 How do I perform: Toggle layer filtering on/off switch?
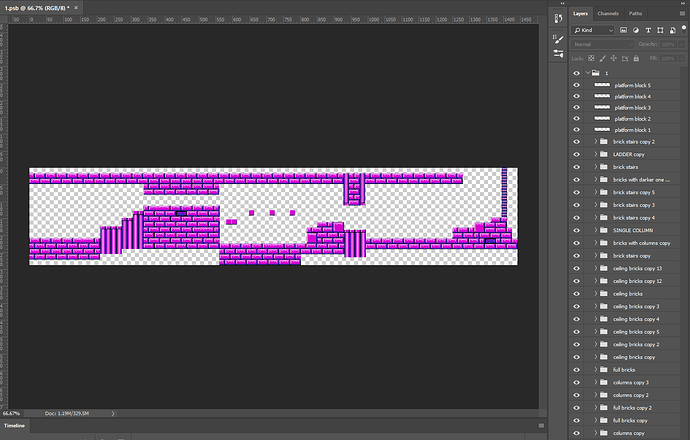pyautogui.click(x=684, y=29)
